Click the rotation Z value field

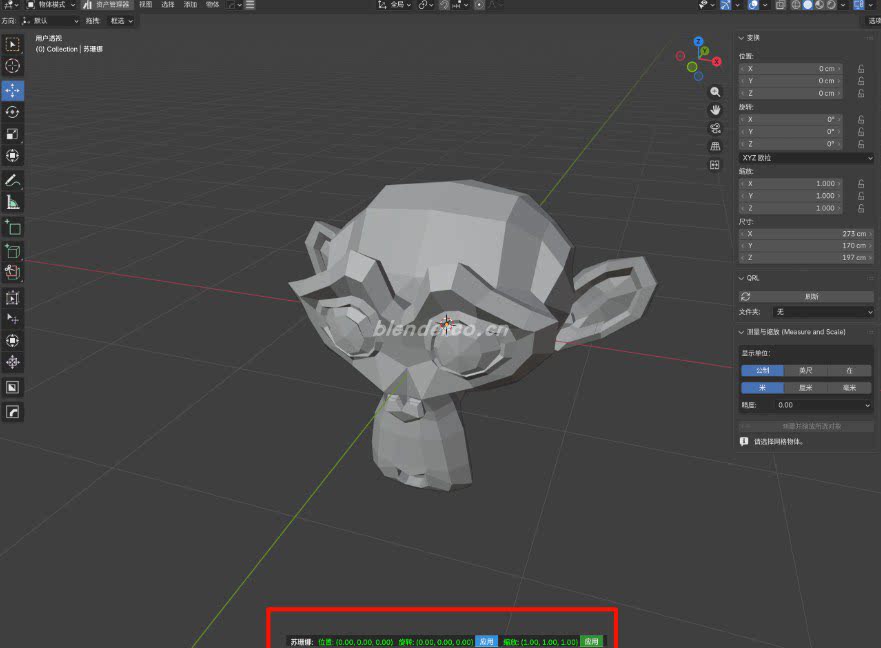click(x=791, y=144)
